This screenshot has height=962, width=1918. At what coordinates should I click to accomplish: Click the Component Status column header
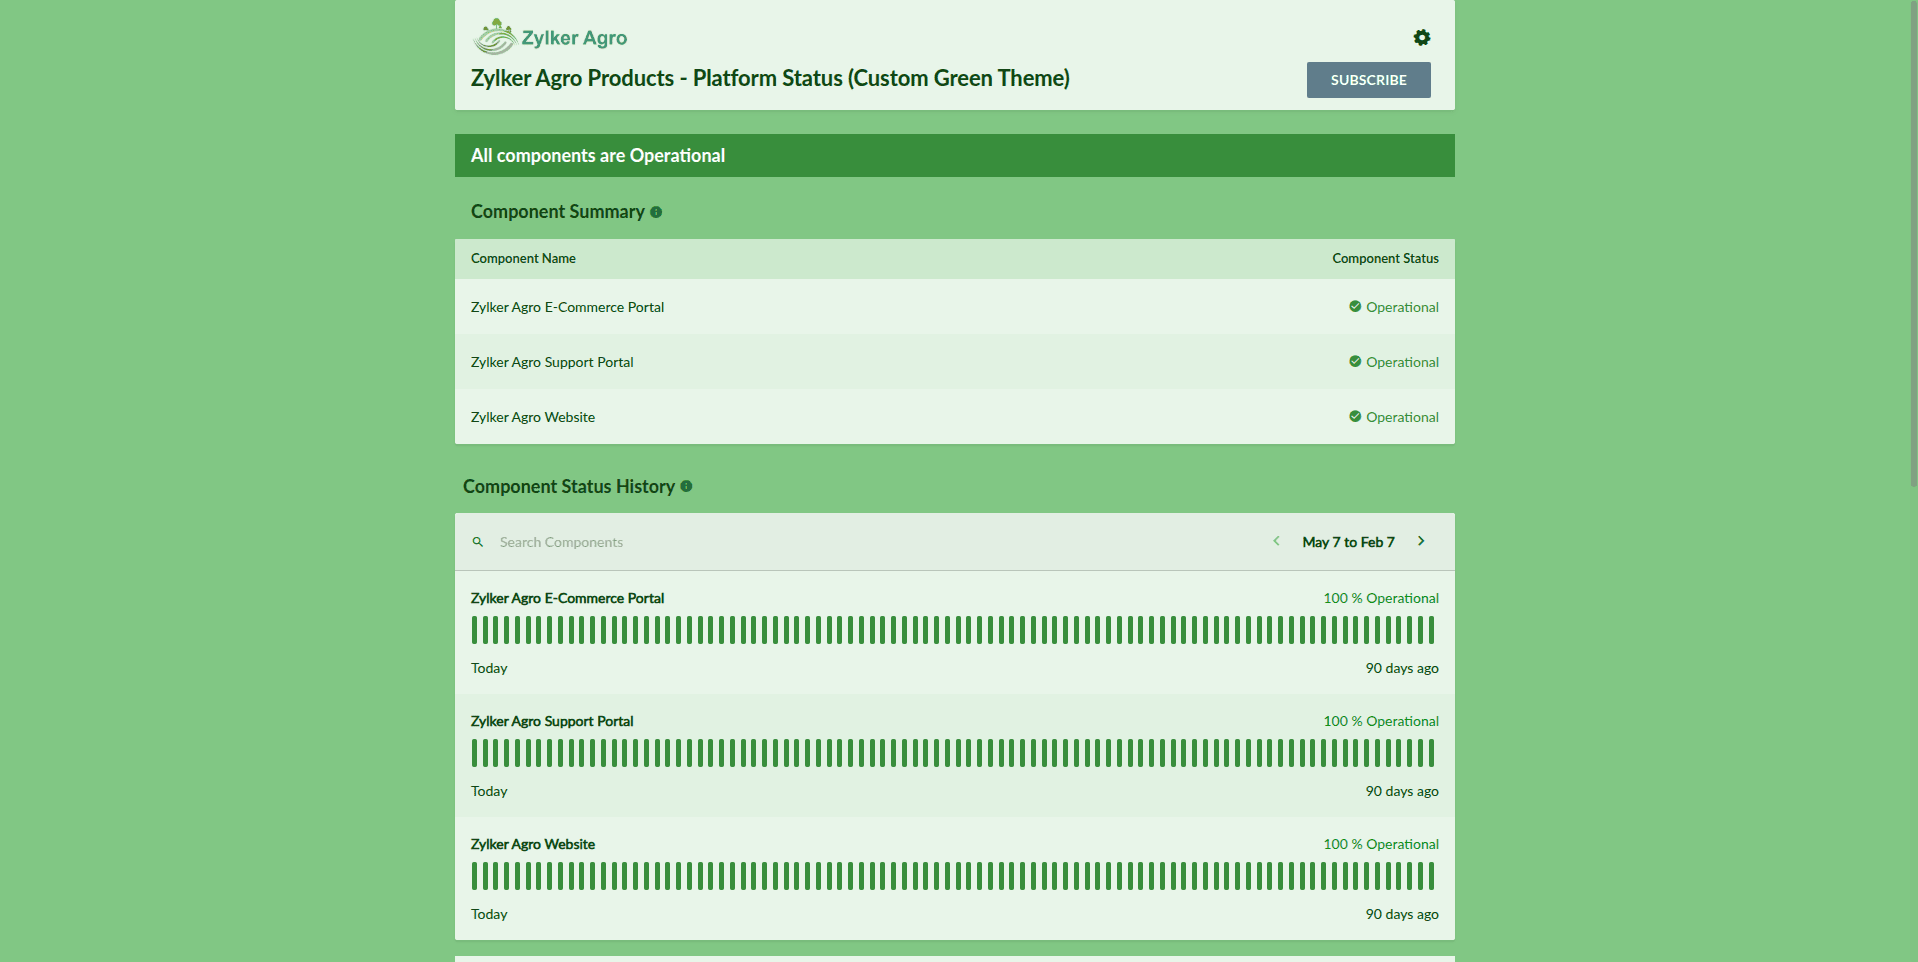pyautogui.click(x=1385, y=258)
